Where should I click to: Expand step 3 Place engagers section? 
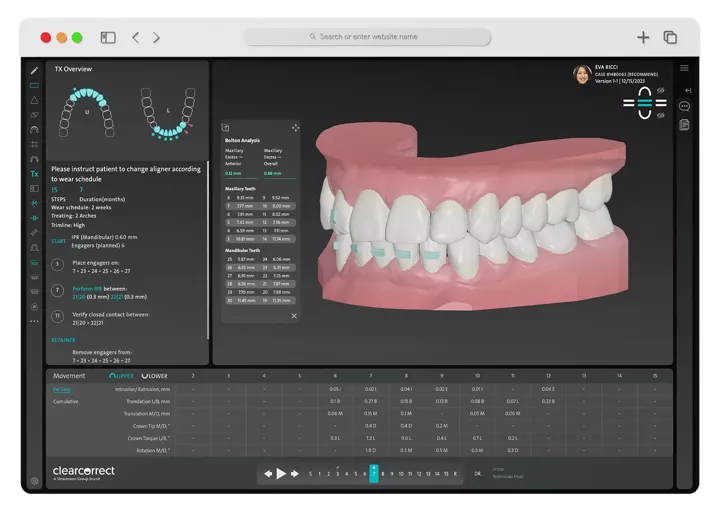(x=58, y=264)
